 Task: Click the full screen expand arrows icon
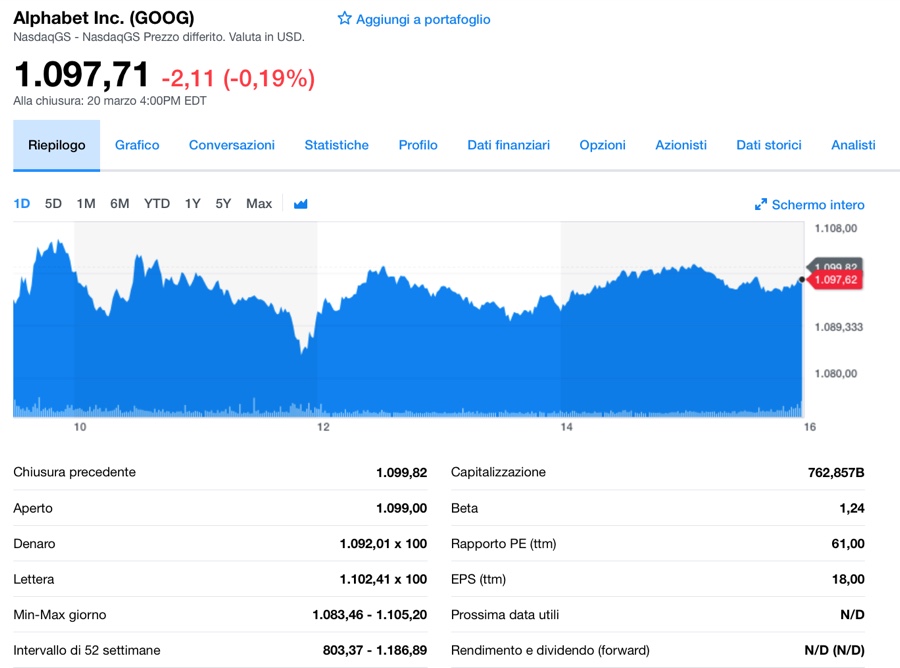coord(761,204)
